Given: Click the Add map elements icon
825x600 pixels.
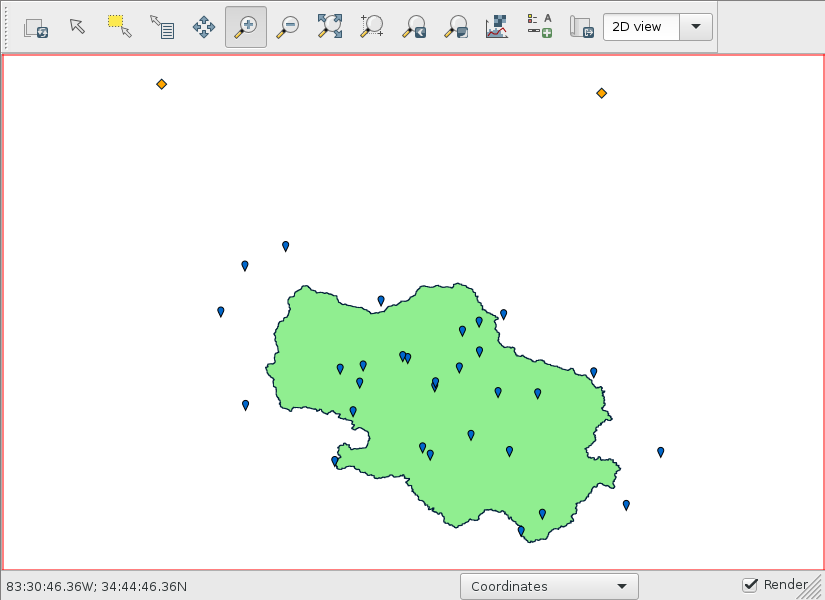Looking at the screenshot, I should pos(539,27).
